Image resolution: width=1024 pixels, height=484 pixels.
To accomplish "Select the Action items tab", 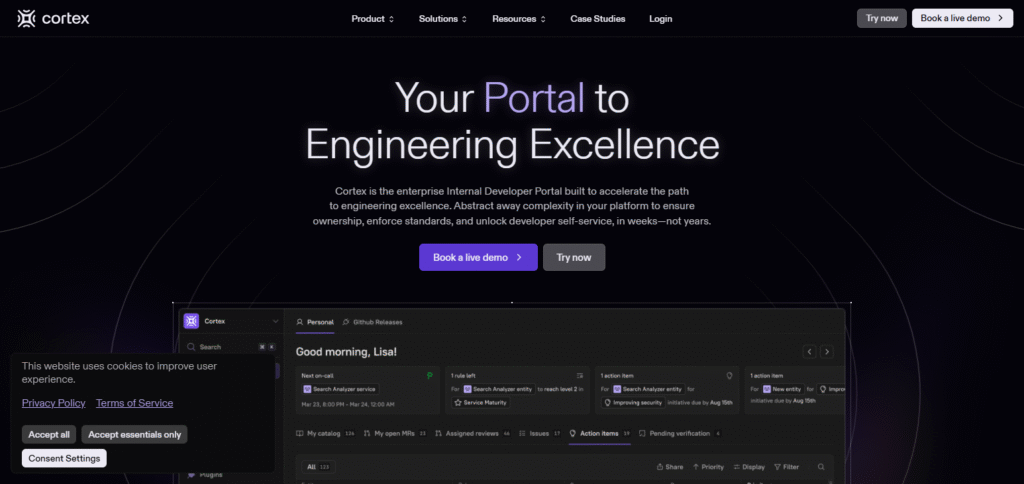I will (x=600, y=433).
